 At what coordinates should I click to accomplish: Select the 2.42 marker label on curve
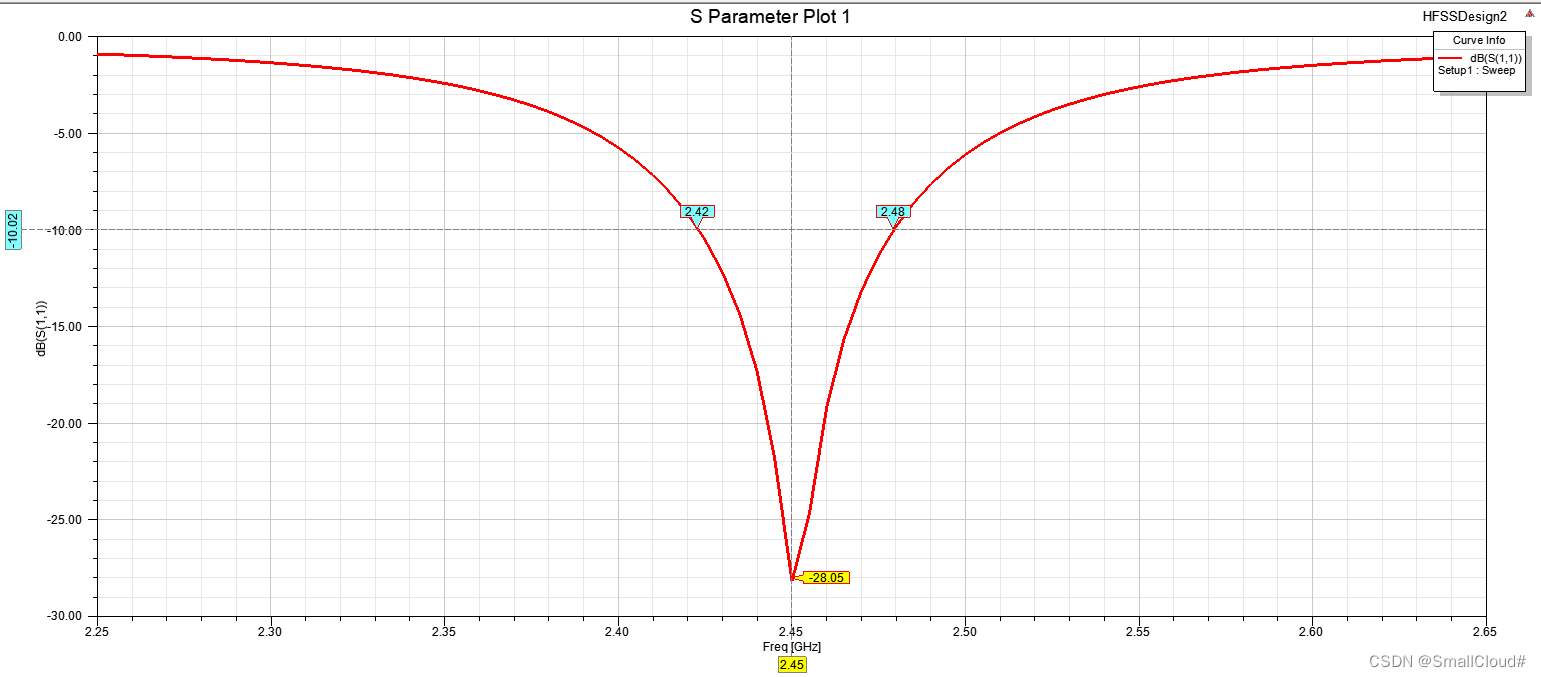click(697, 211)
